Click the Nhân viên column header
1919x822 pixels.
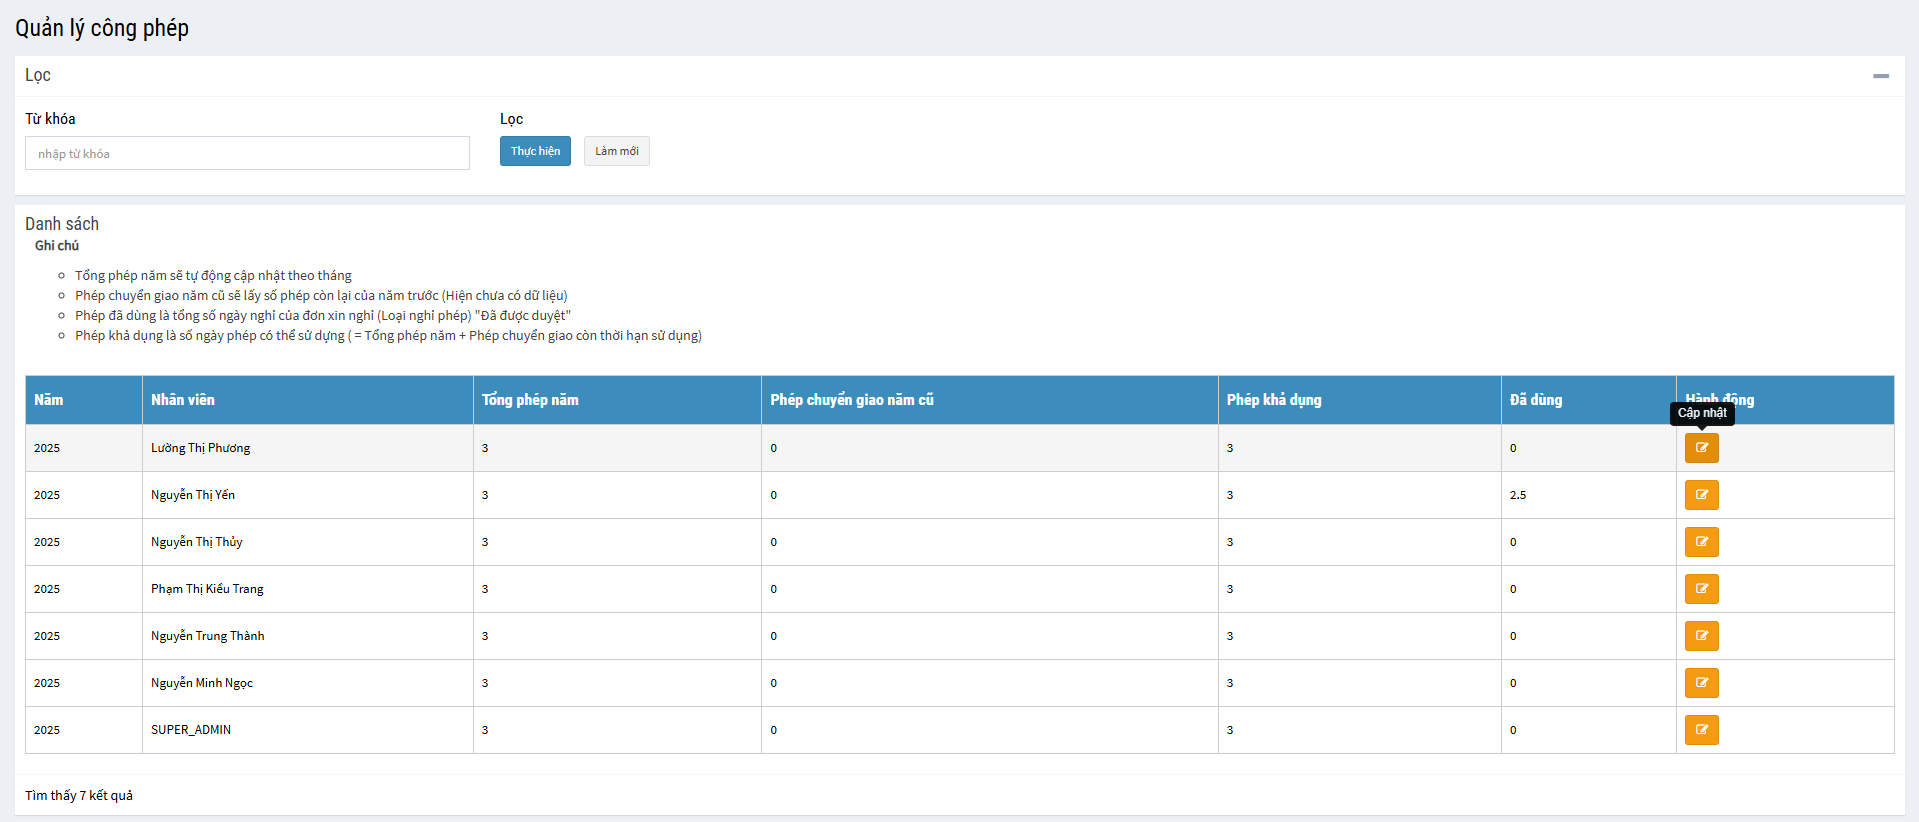pos(183,400)
